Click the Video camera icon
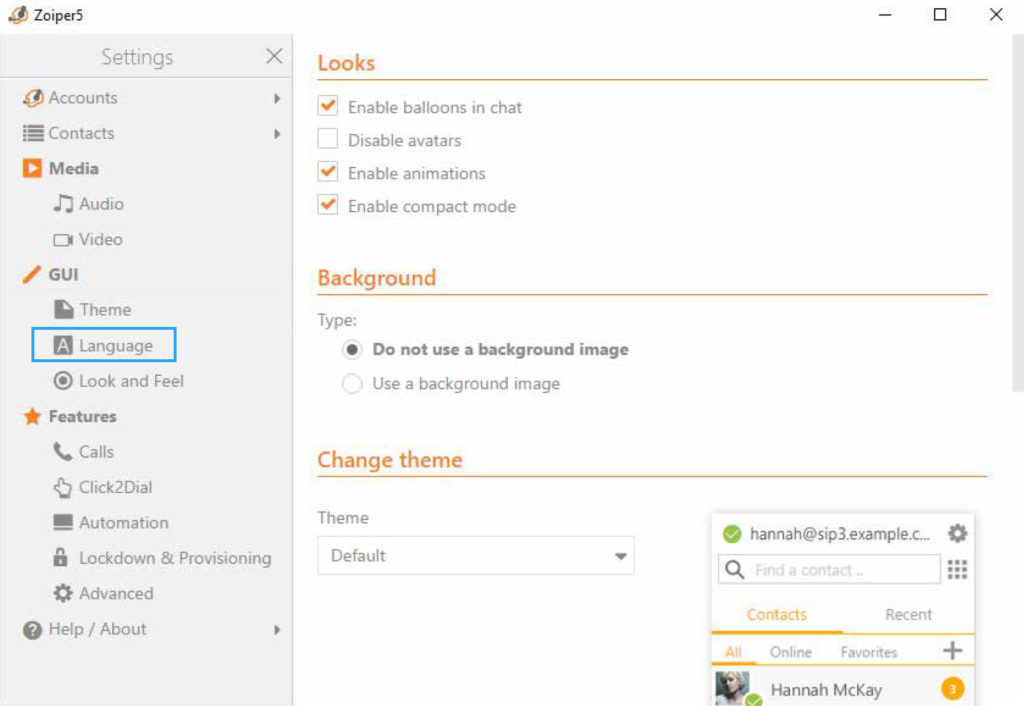Image resolution: width=1024 pixels, height=706 pixels. point(63,240)
